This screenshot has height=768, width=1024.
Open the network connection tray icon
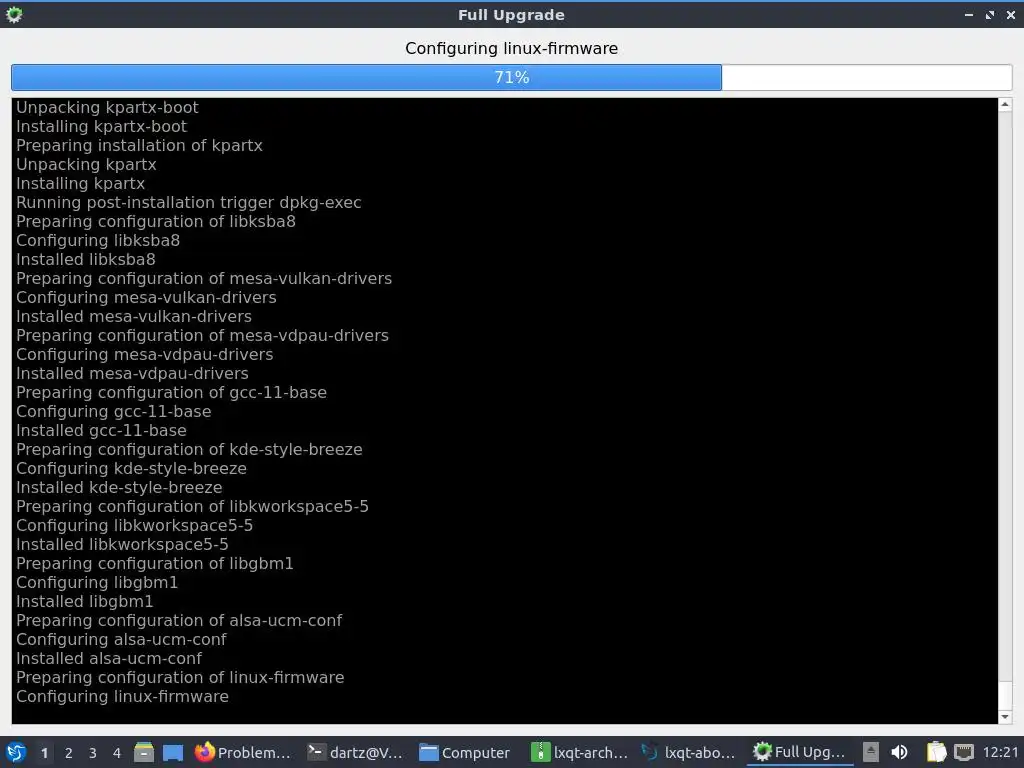[x=964, y=752]
